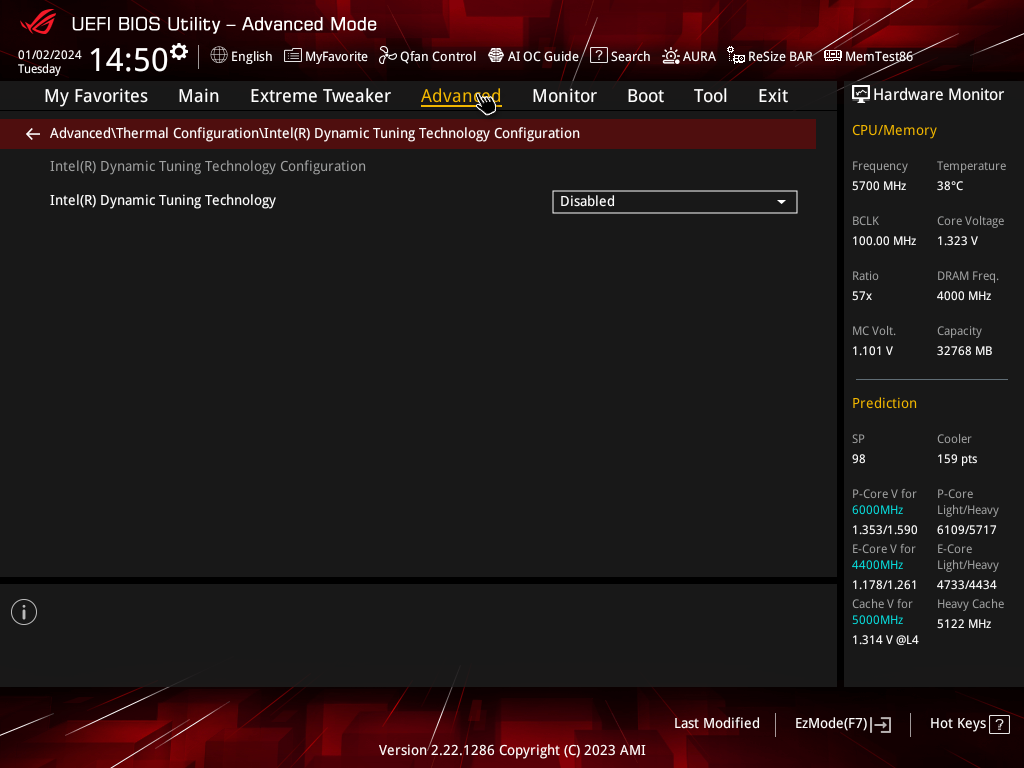Click the 5122 MHz Heavy Cache value
The height and width of the screenshot is (768, 1024).
pyautogui.click(x=964, y=624)
